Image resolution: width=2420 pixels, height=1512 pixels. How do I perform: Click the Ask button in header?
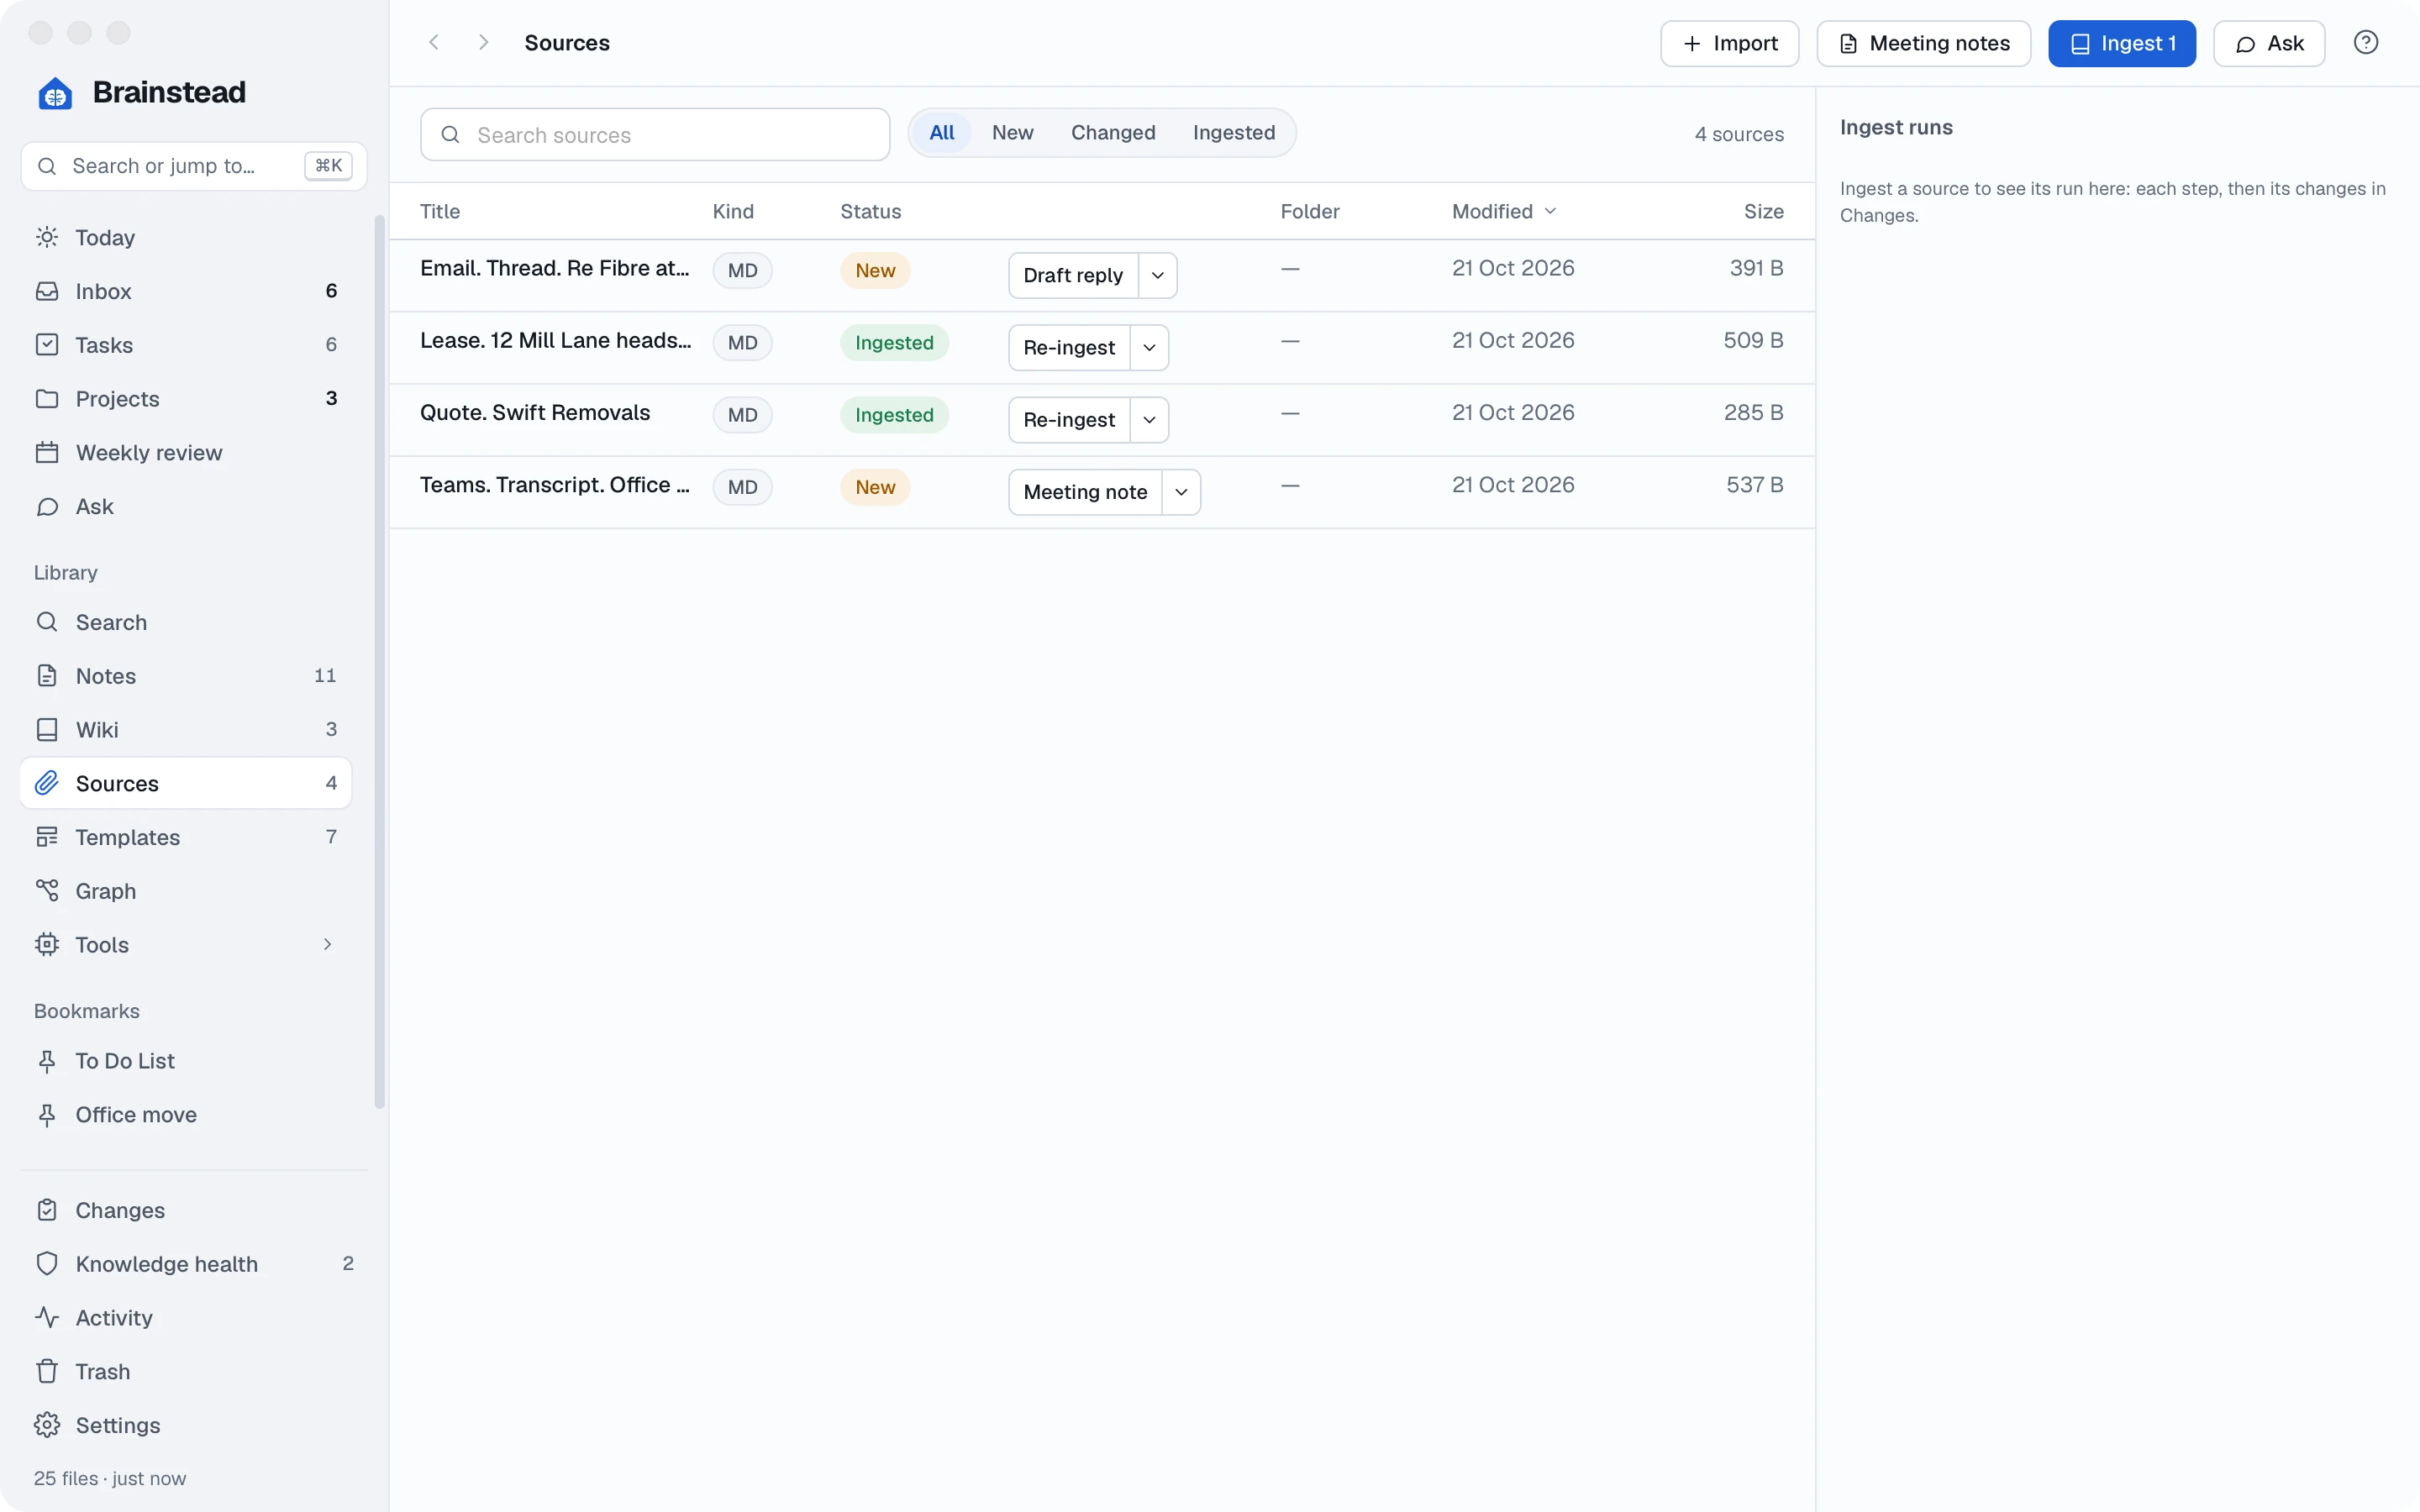click(x=2268, y=44)
